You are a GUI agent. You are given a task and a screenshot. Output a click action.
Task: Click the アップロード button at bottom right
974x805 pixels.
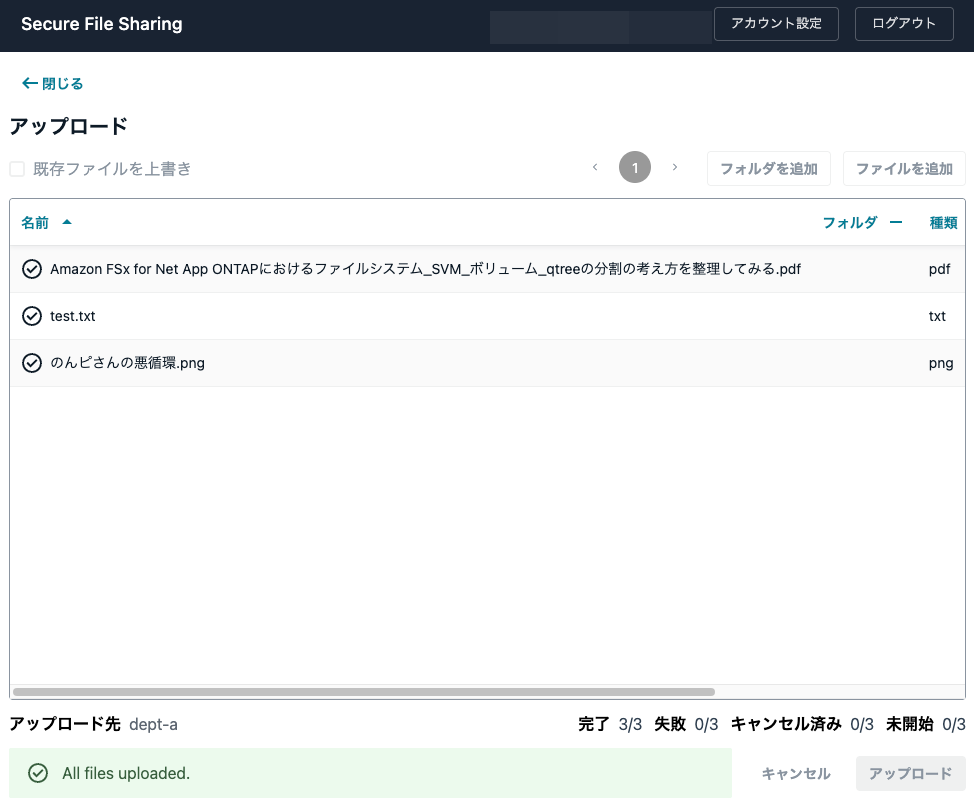click(x=910, y=773)
